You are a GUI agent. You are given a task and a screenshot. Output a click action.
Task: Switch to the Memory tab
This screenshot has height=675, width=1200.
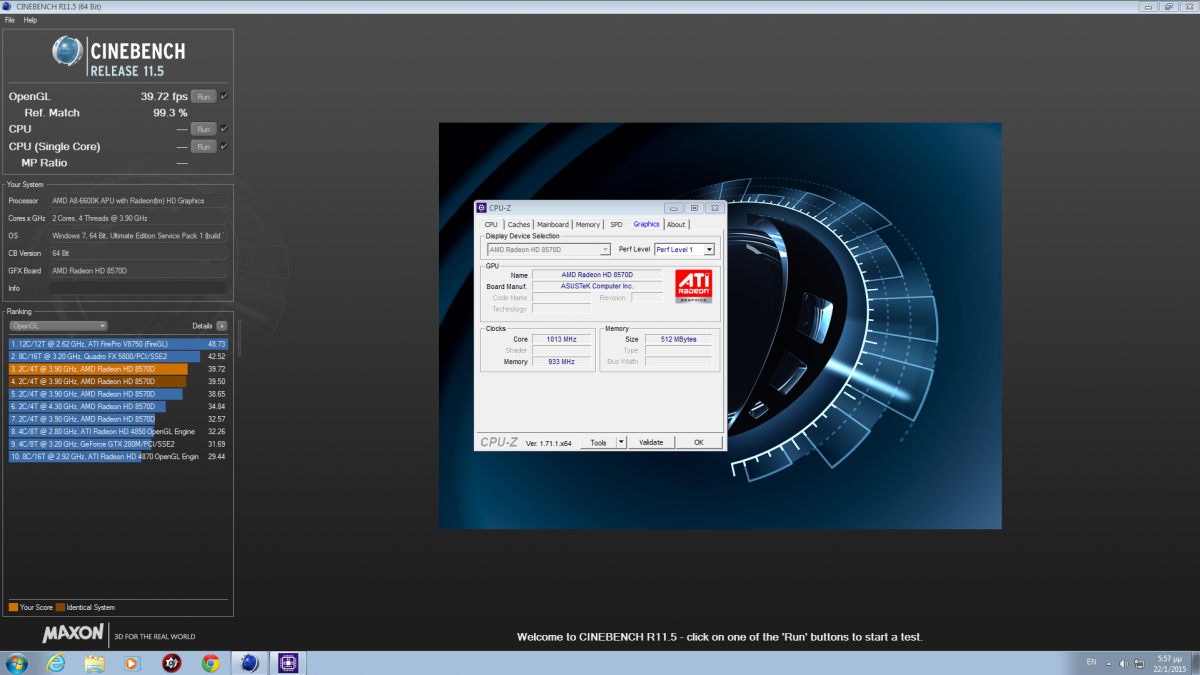pyautogui.click(x=588, y=224)
